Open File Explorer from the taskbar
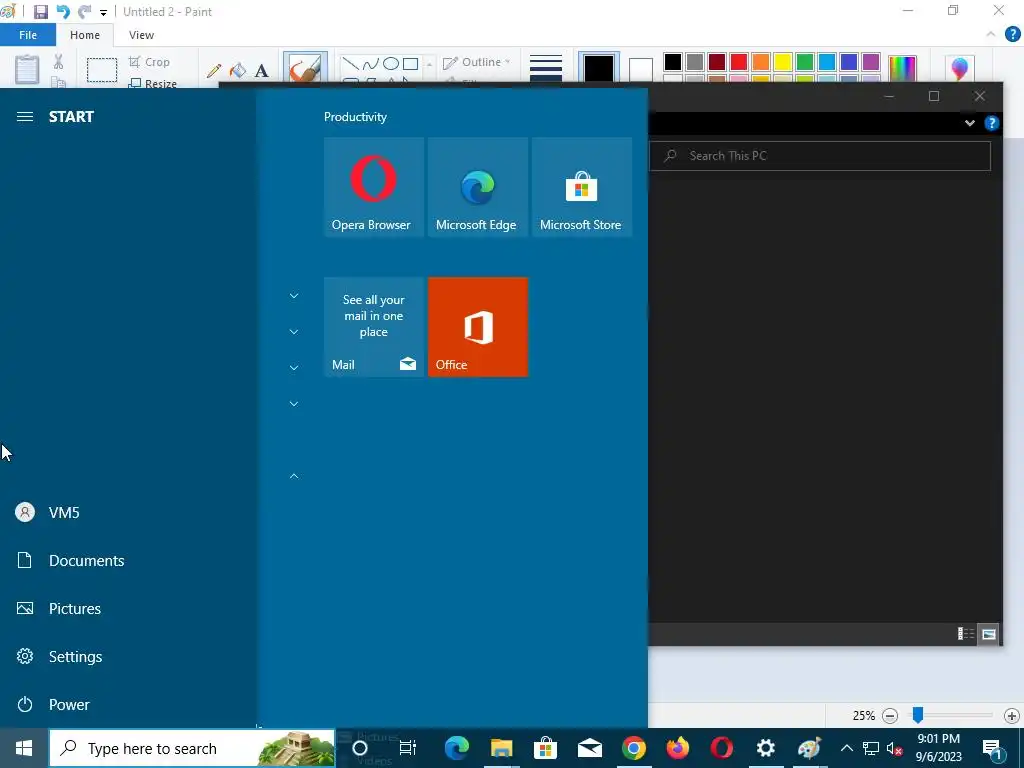 click(x=502, y=748)
